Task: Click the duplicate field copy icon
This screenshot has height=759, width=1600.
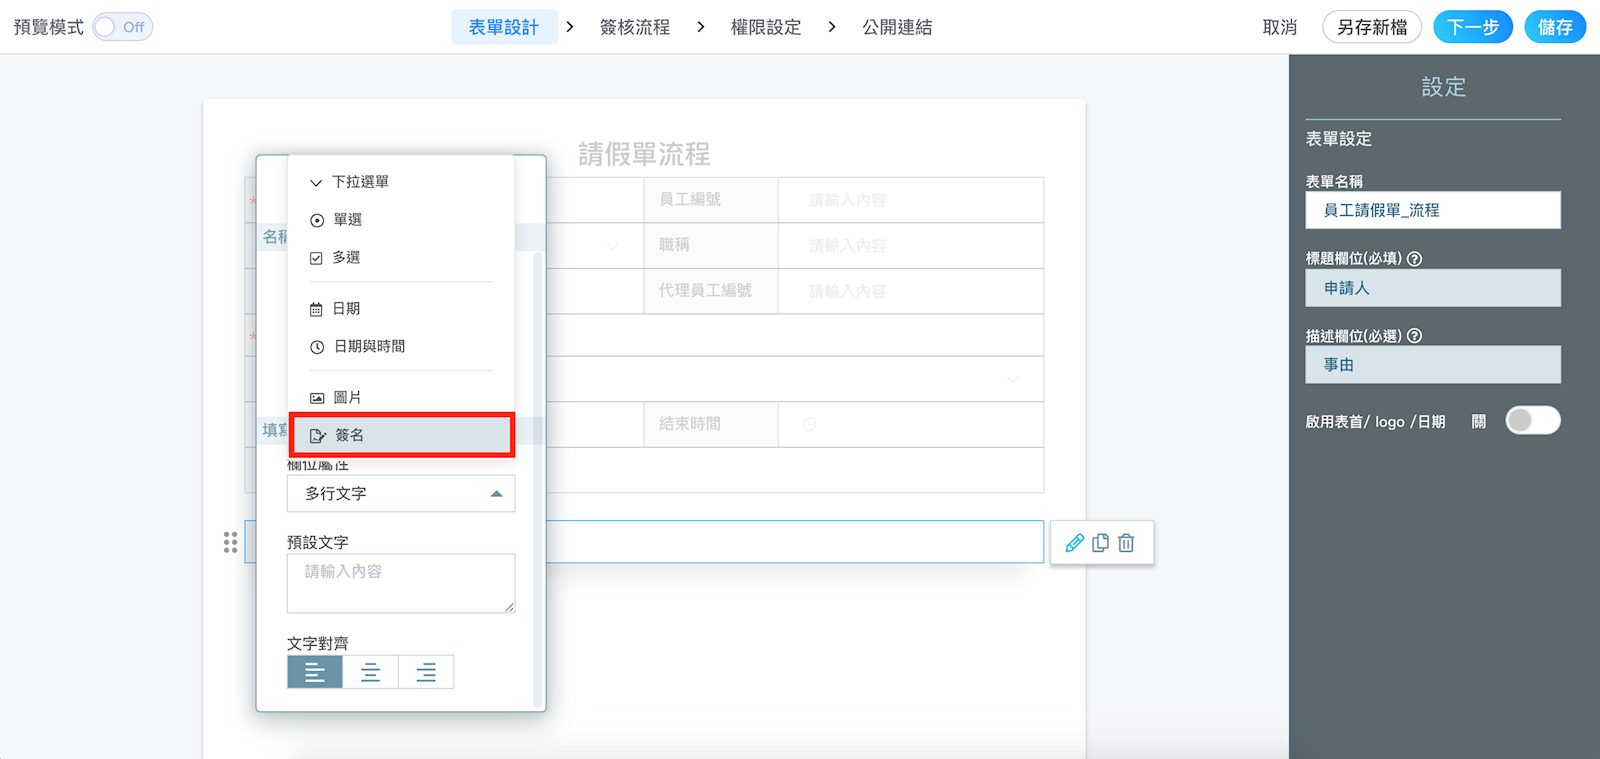Action: click(1100, 543)
